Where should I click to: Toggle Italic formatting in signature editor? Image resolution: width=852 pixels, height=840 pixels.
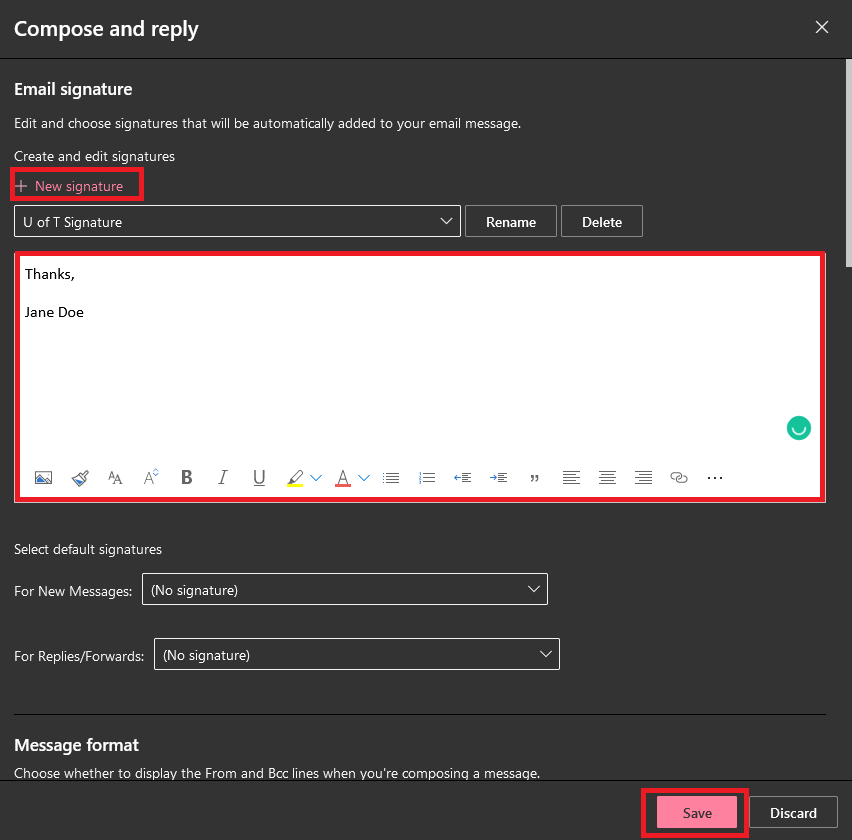223,478
